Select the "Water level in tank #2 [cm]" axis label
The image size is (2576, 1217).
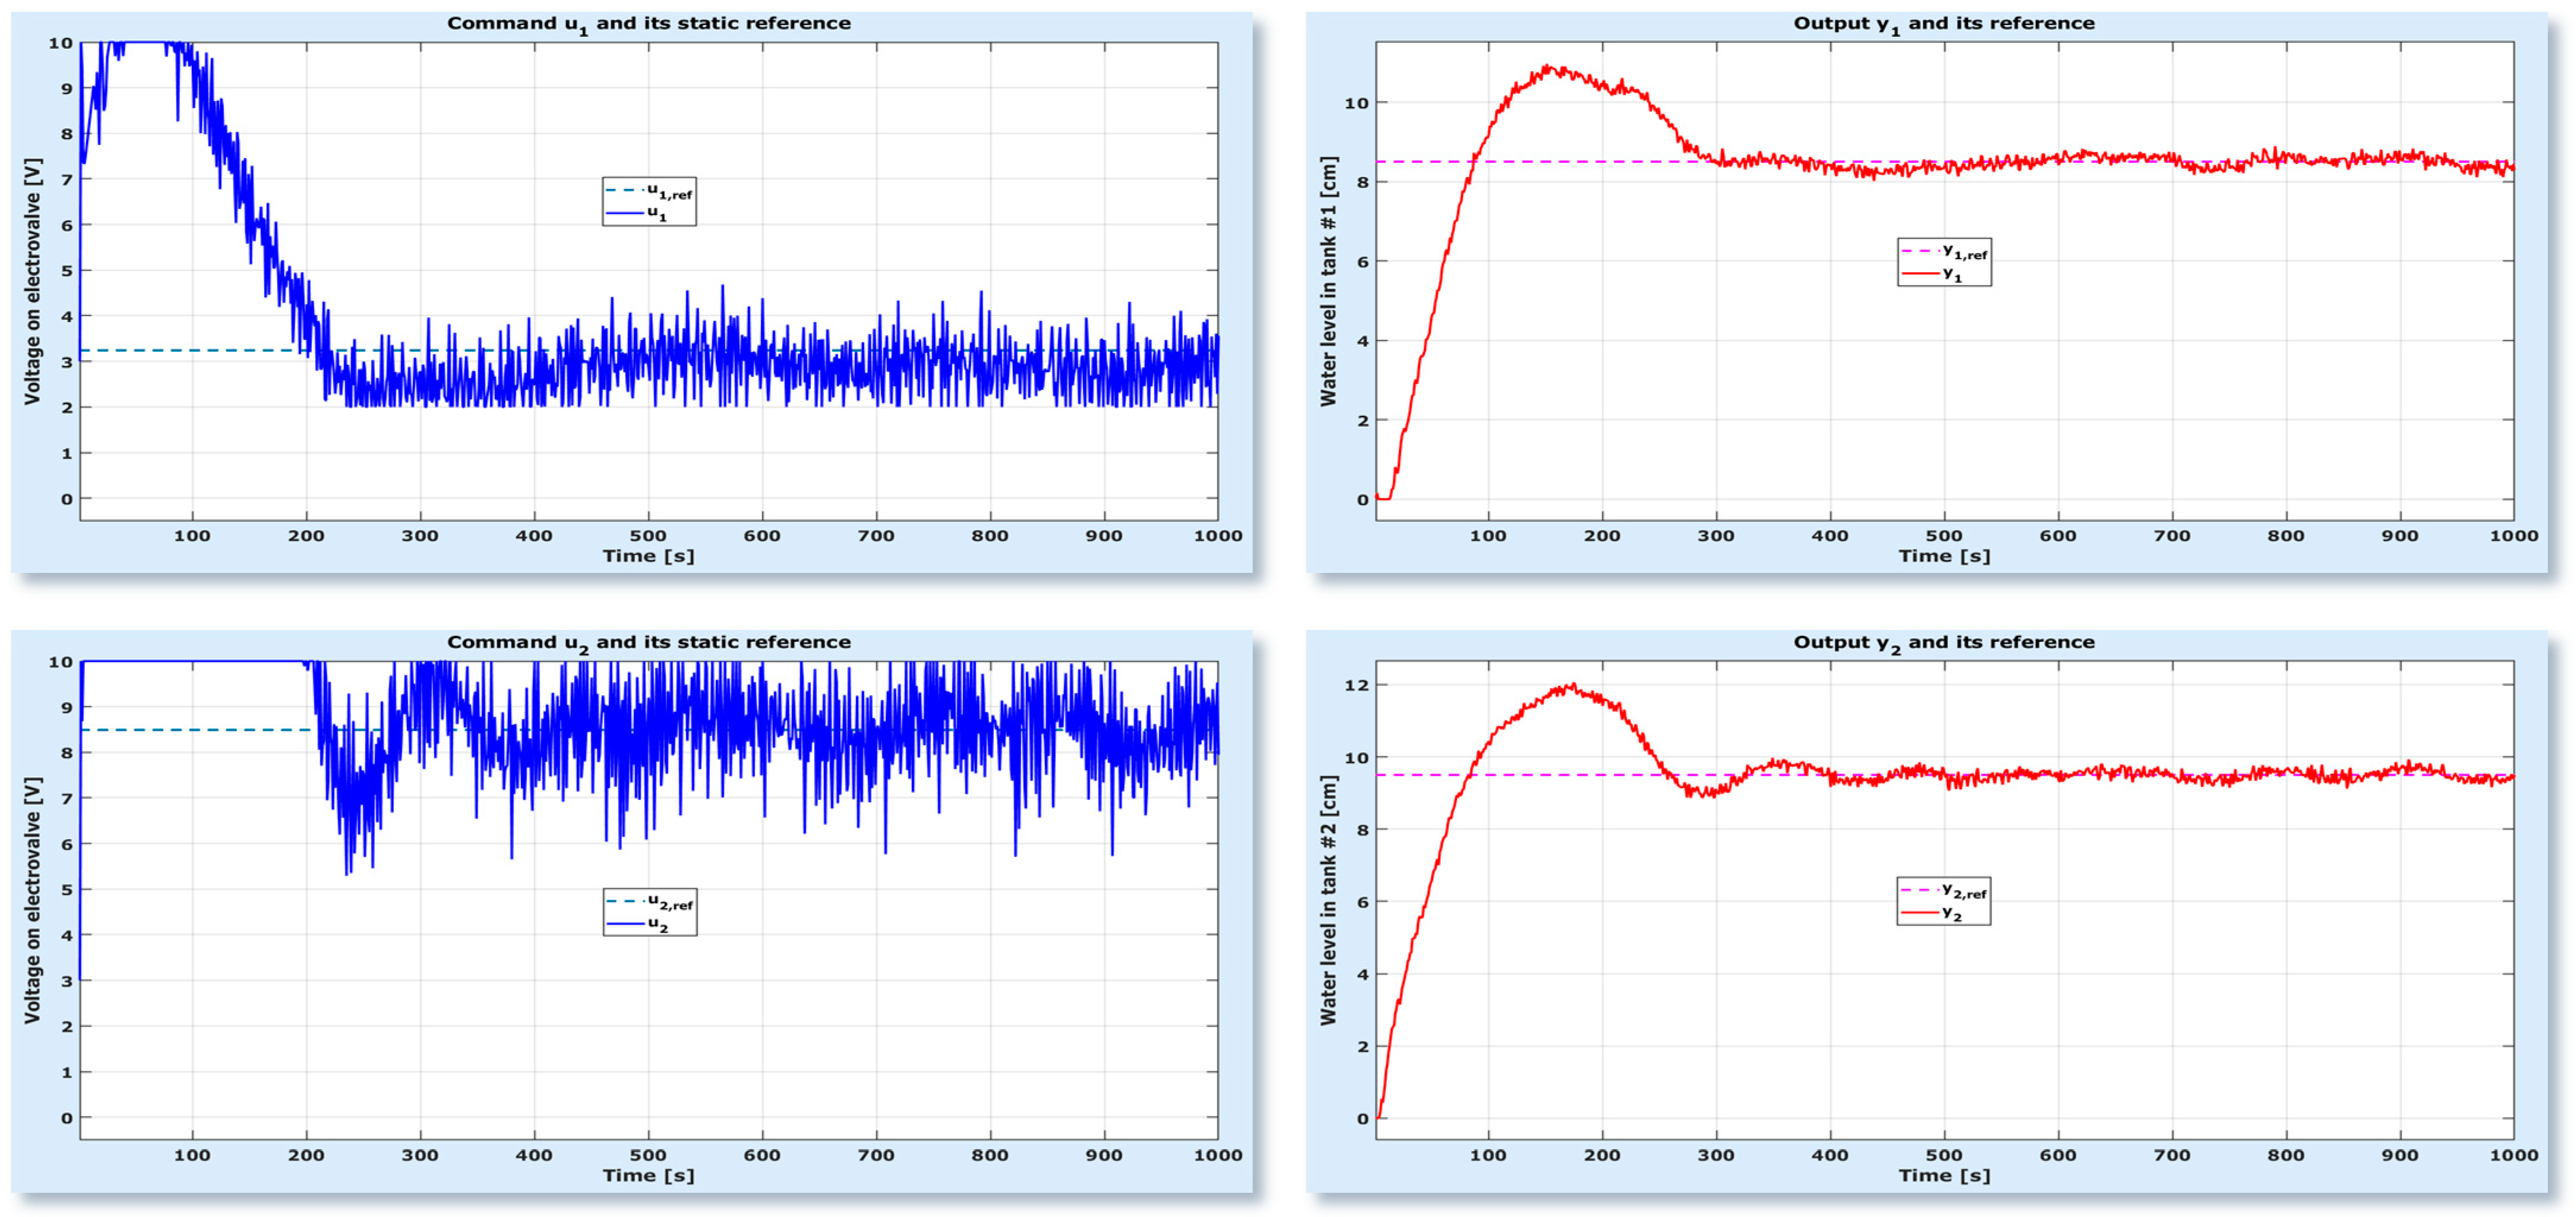click(x=1328, y=900)
